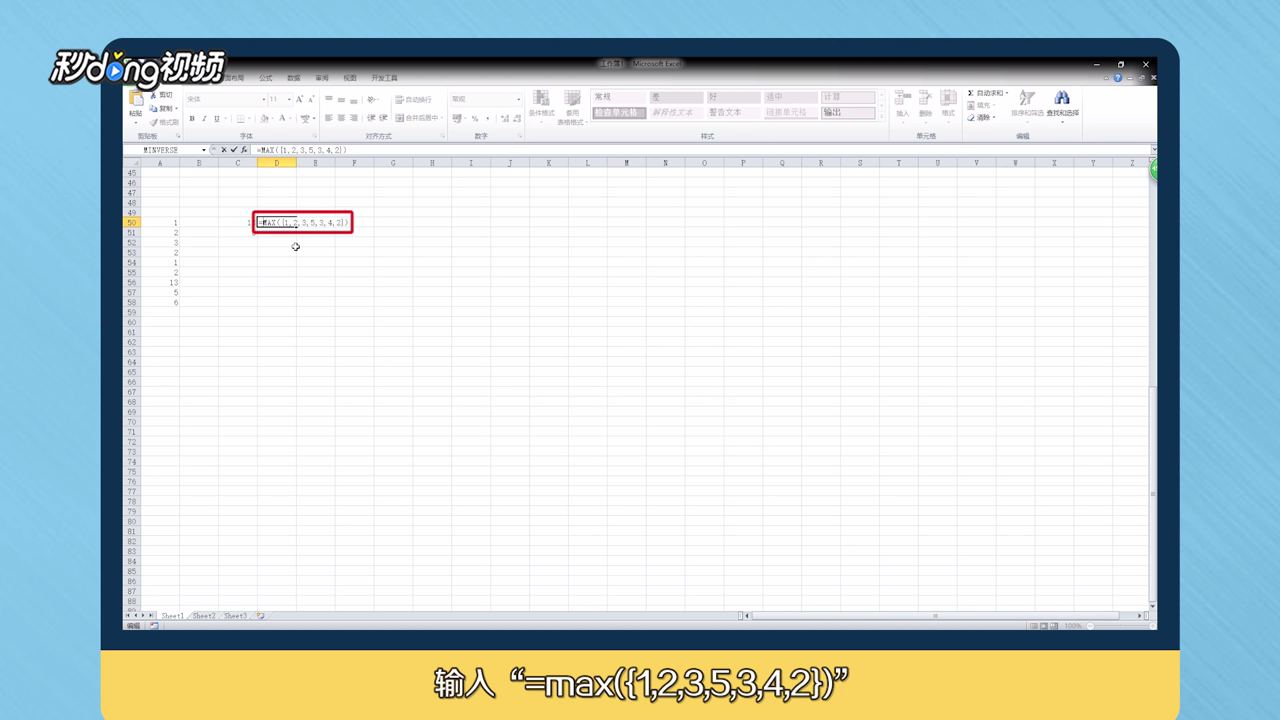Toggle italic formatting
1280x720 pixels.
(204, 118)
